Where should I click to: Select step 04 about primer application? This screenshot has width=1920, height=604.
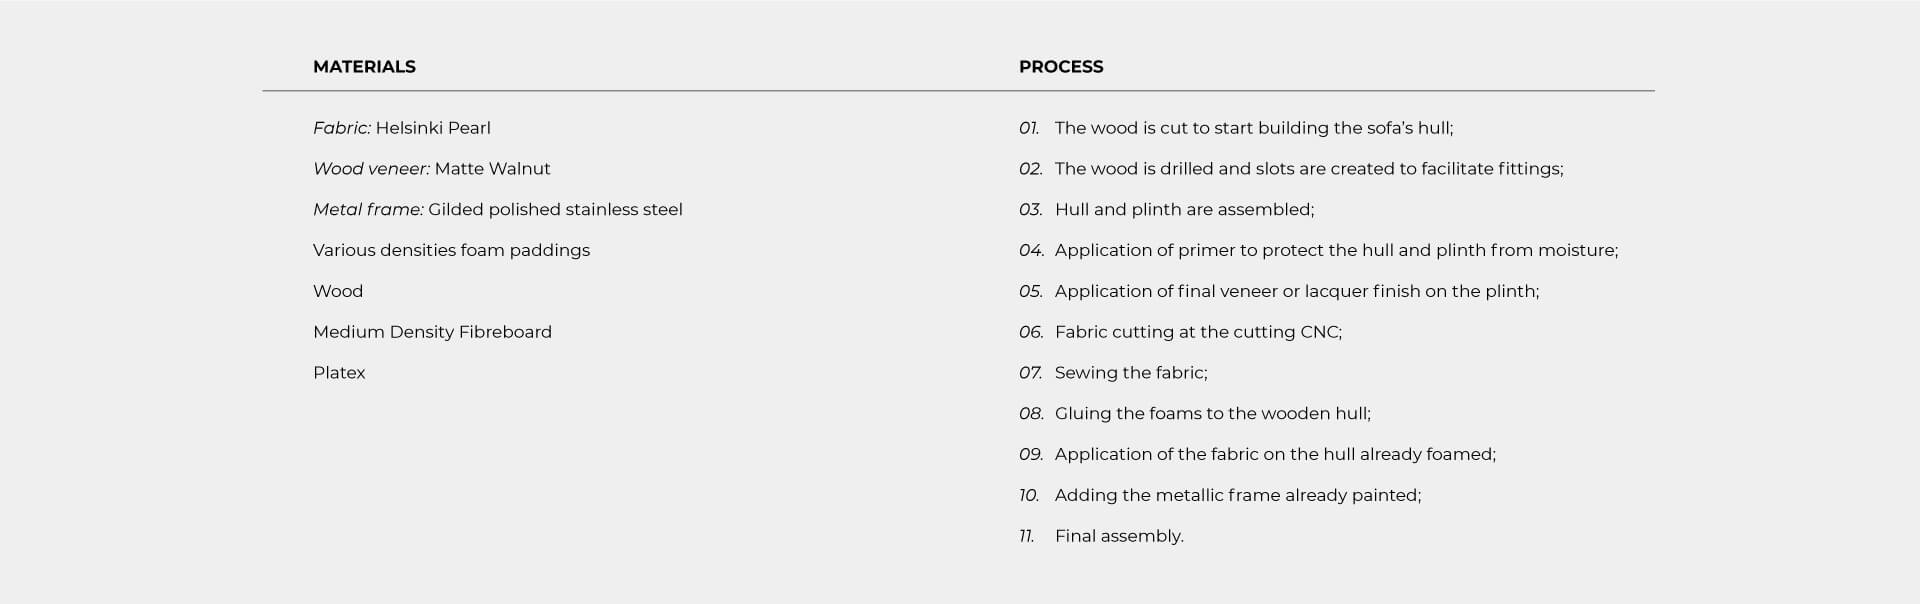click(x=1335, y=250)
